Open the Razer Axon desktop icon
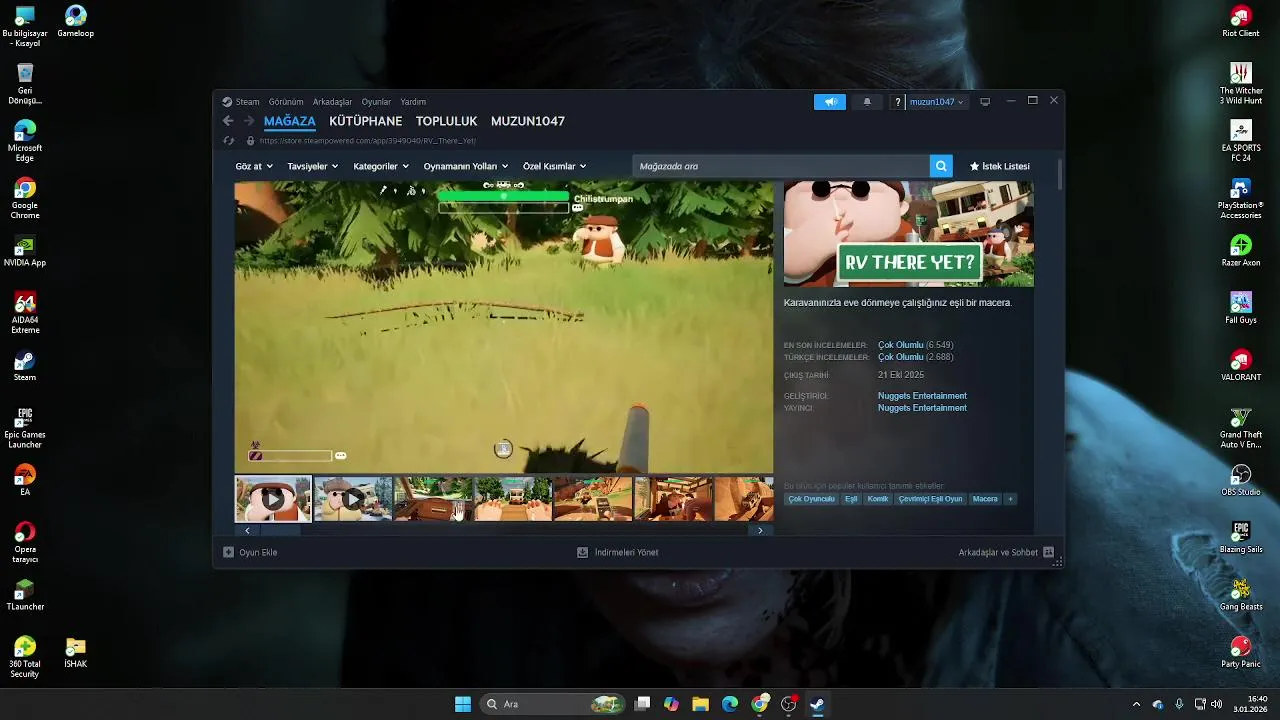 (1241, 251)
